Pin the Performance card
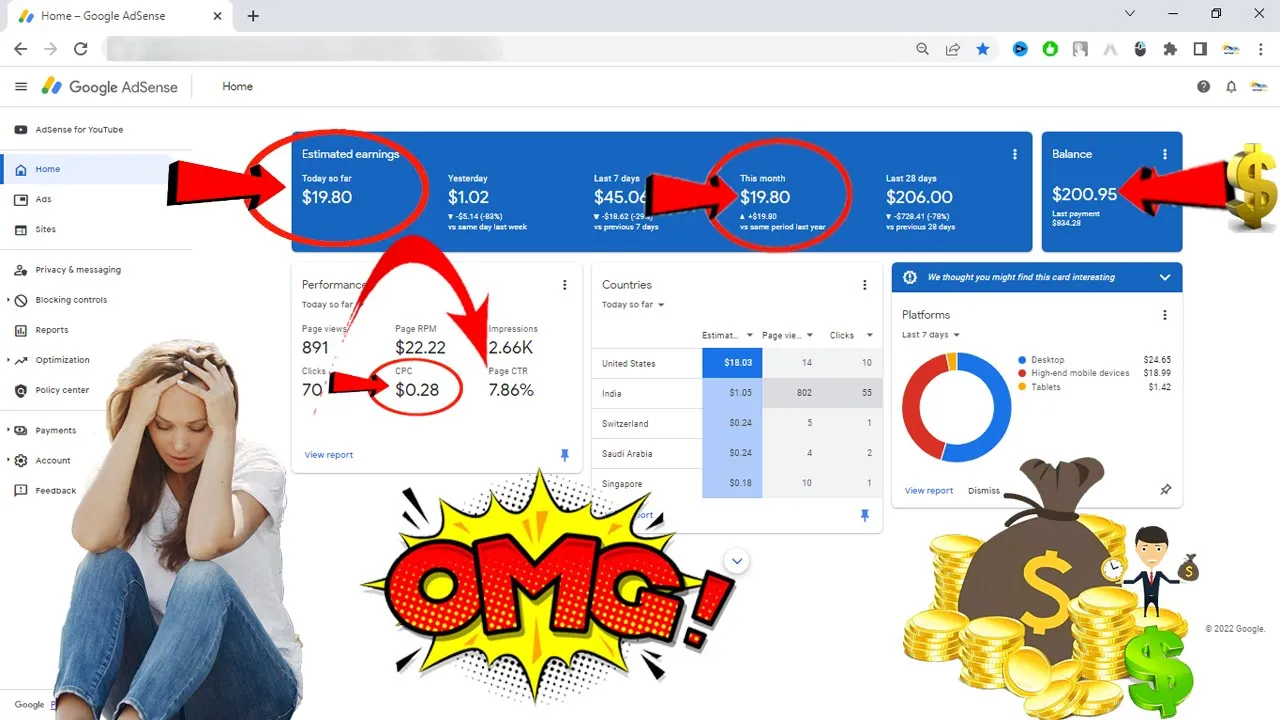The image size is (1280, 720). (x=565, y=455)
